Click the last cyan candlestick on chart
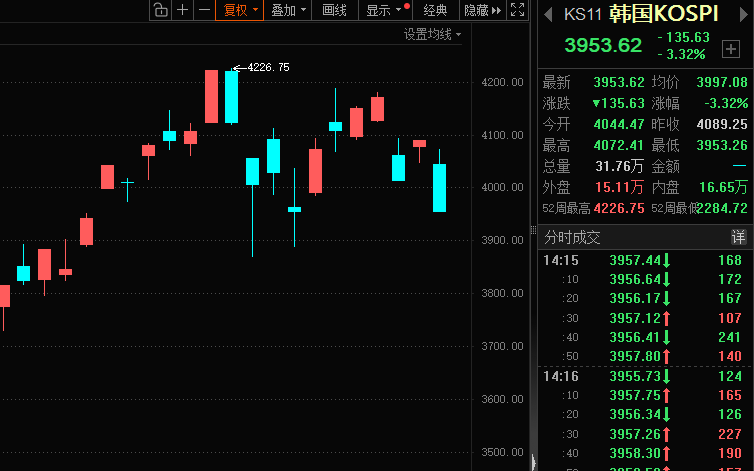 click(439, 187)
